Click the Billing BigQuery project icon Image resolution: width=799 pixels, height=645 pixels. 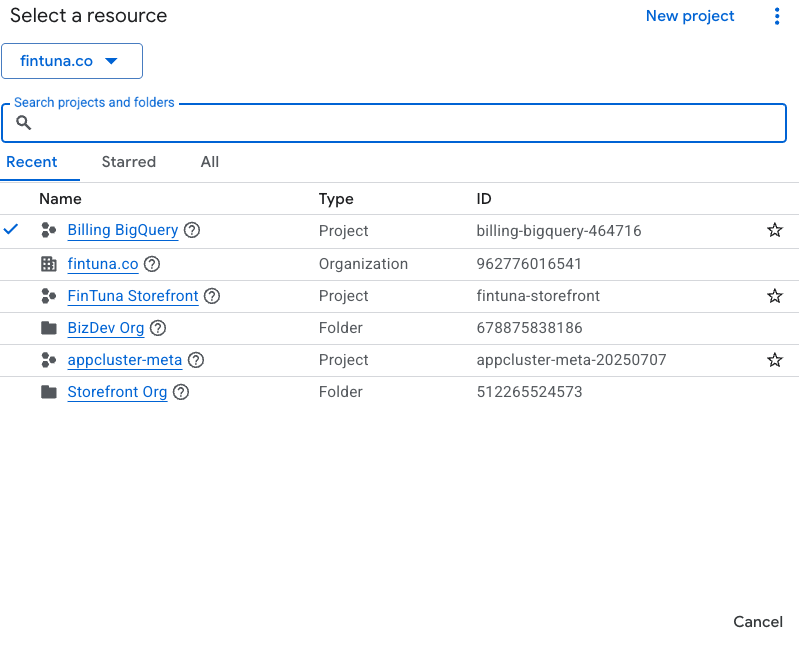coord(48,230)
